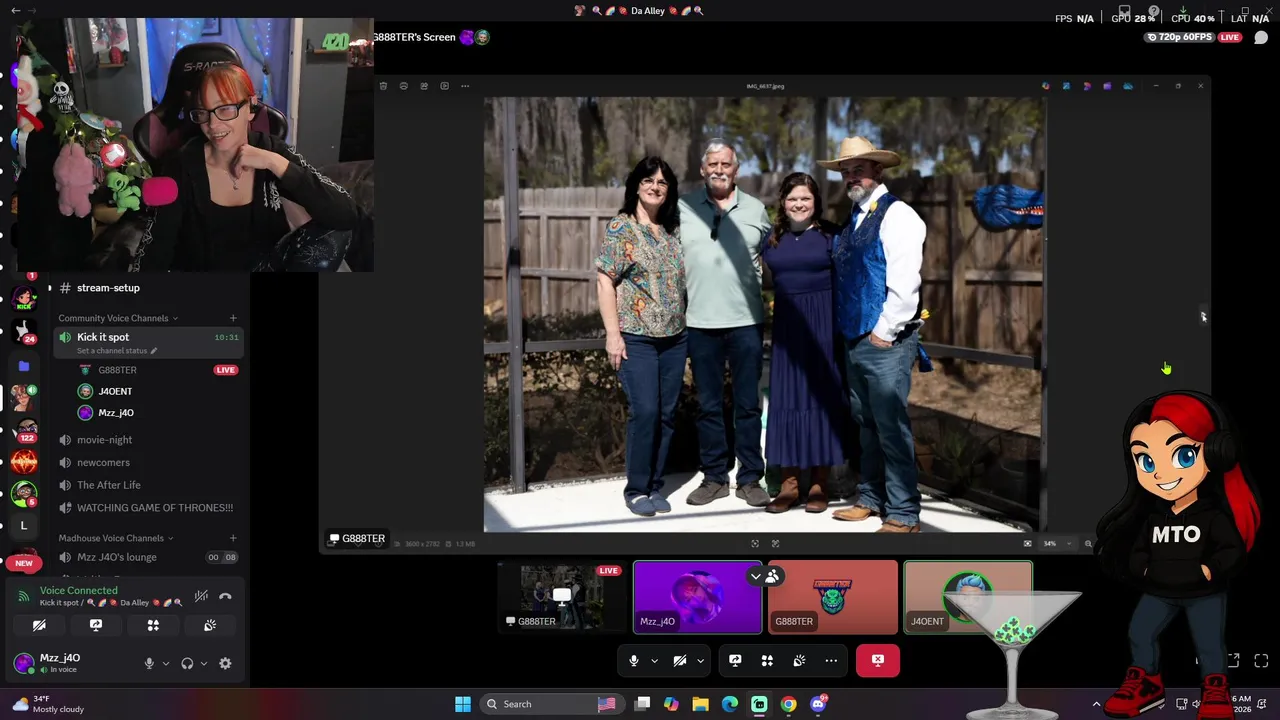Open File Explorer from taskbar
This screenshot has width=1280, height=720.
(700, 704)
